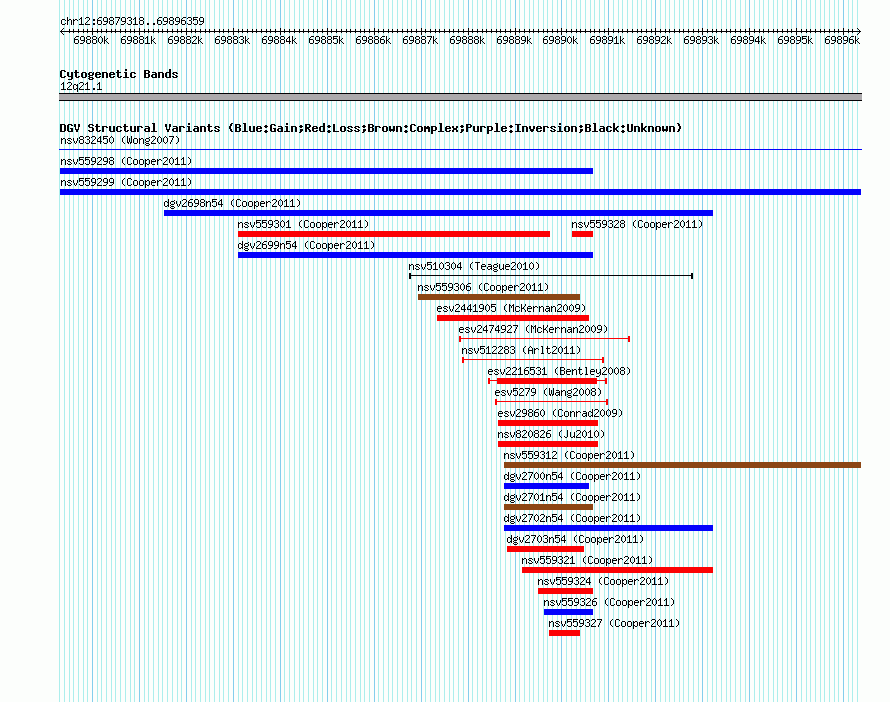Select blue bar under dgv2699n54
890x702 pixels.
click(415, 255)
